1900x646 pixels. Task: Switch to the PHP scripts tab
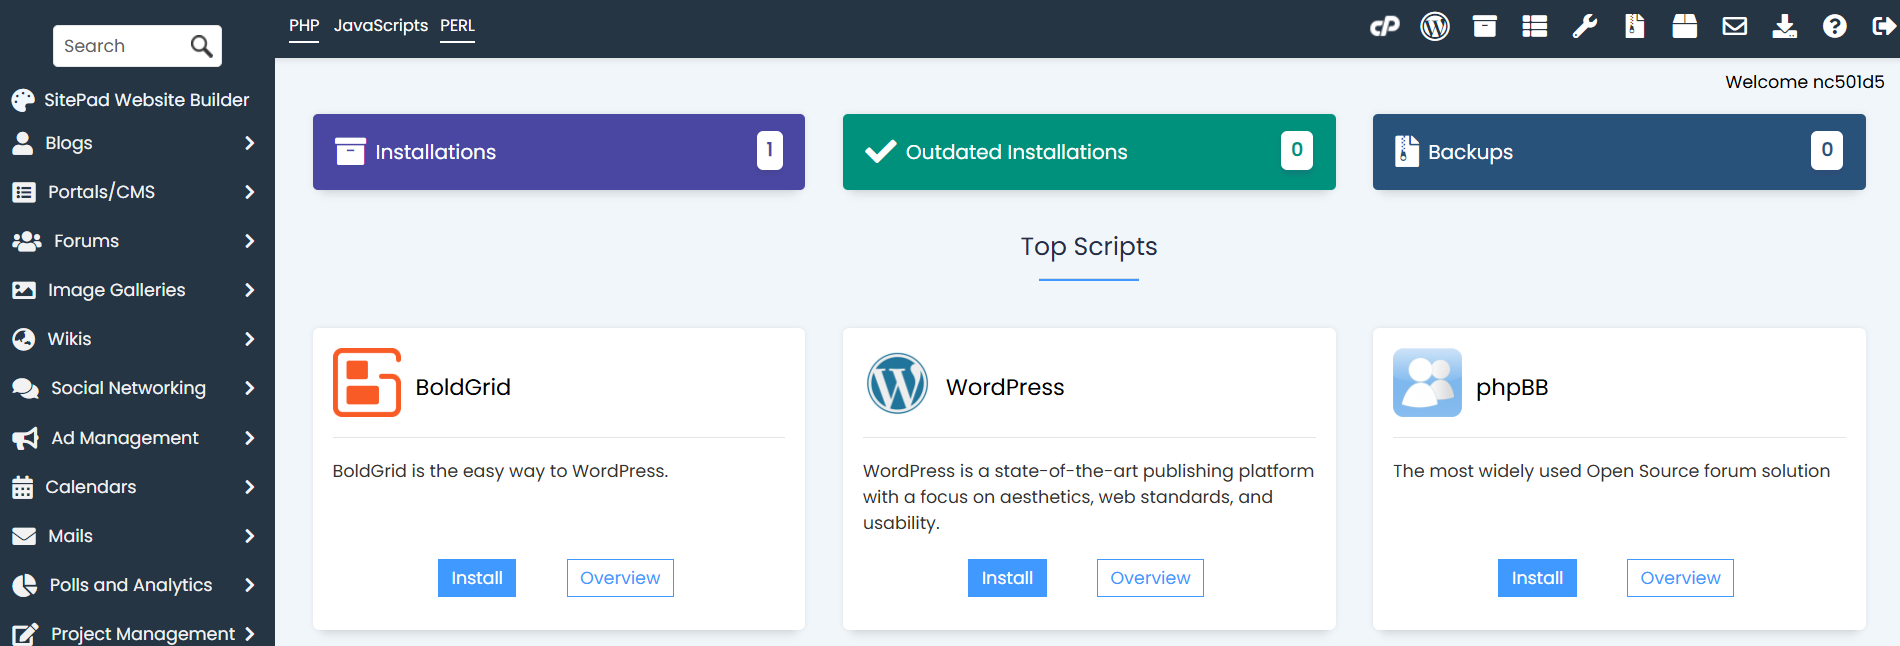tap(304, 26)
